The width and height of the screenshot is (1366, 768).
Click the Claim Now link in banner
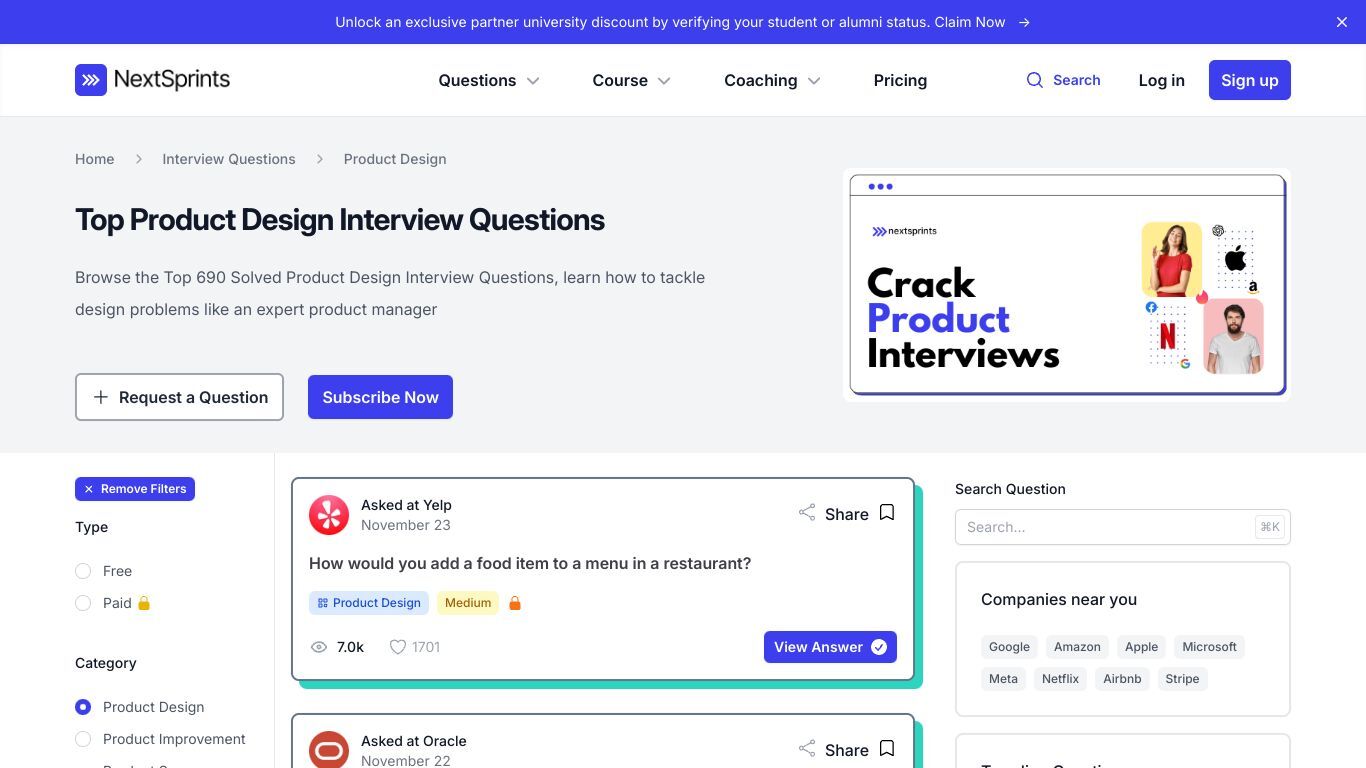[x=970, y=22]
